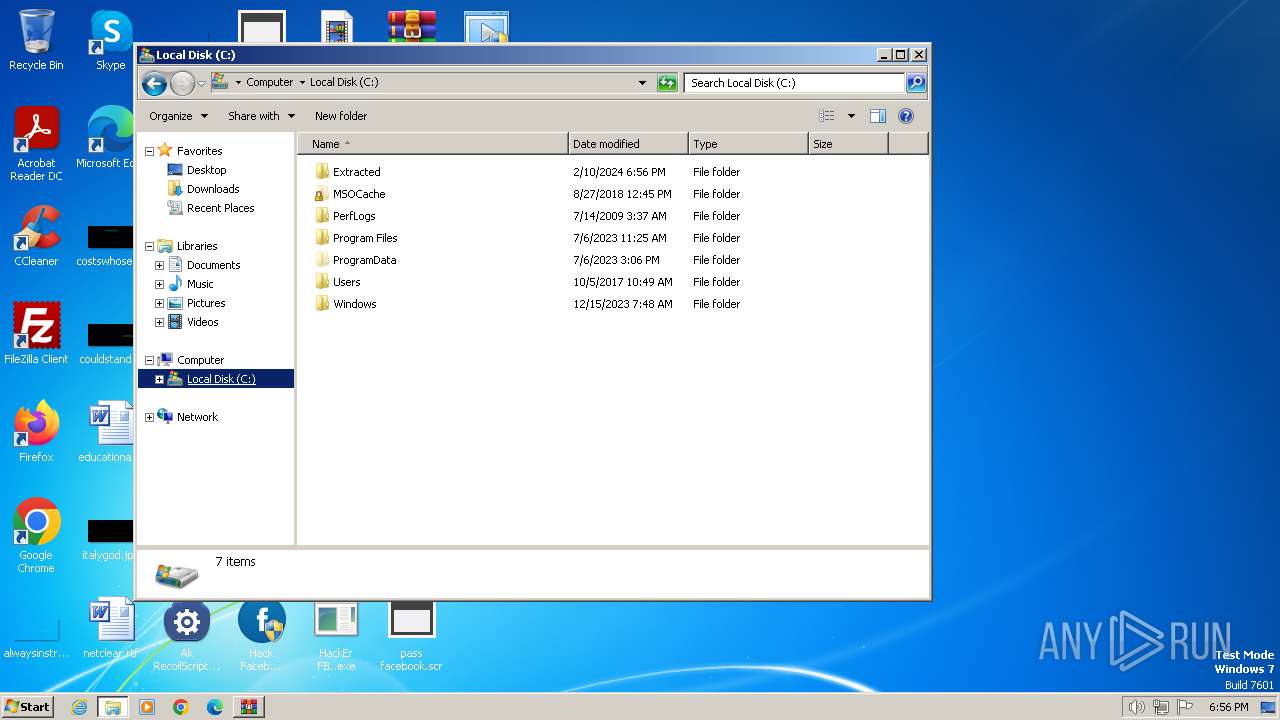Select the Users folder icon
Screen dimensions: 1280x720
322,282
